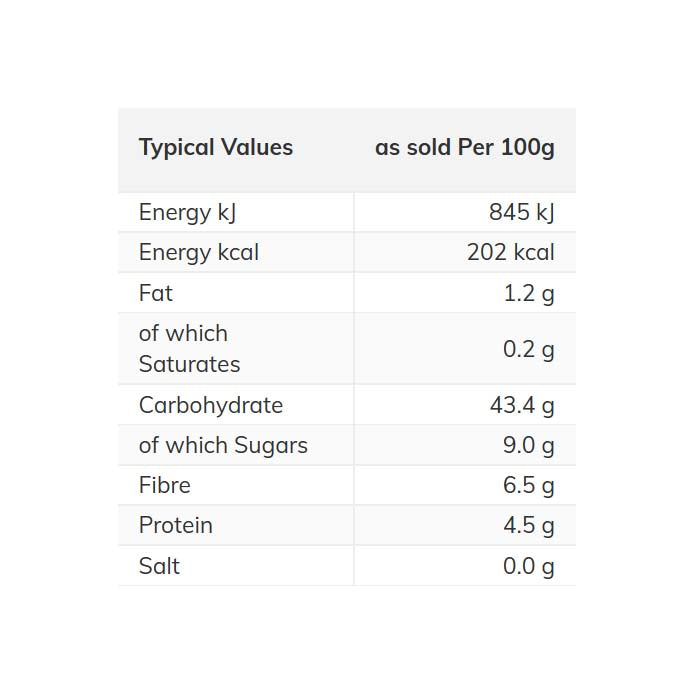Select the Energy kJ row label

click(x=187, y=212)
